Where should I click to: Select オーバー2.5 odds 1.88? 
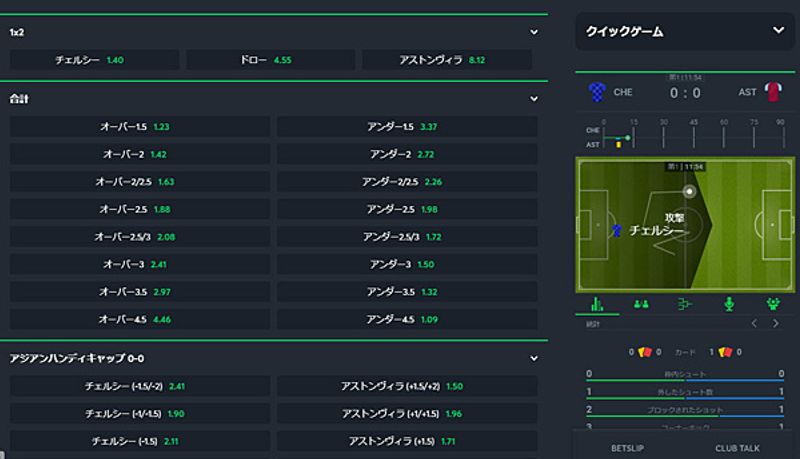[x=140, y=209]
